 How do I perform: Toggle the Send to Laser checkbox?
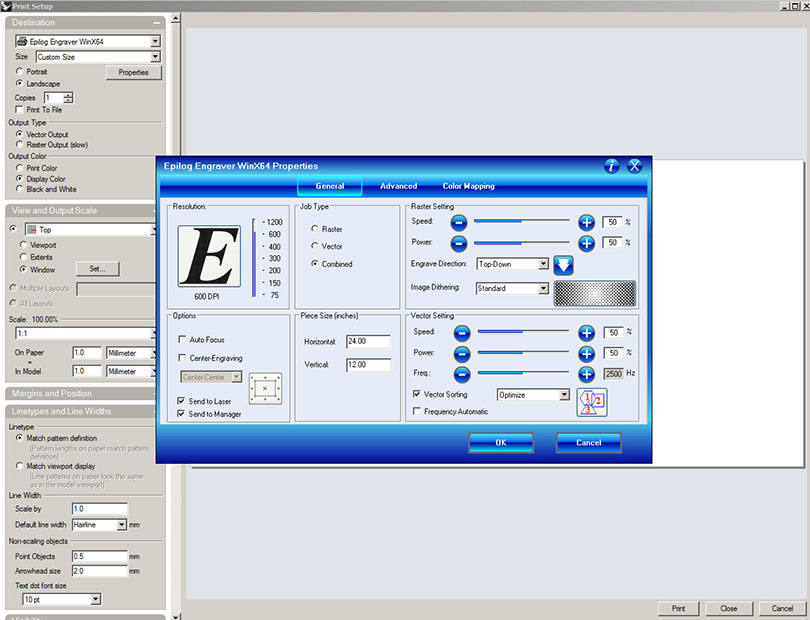pyautogui.click(x=181, y=401)
